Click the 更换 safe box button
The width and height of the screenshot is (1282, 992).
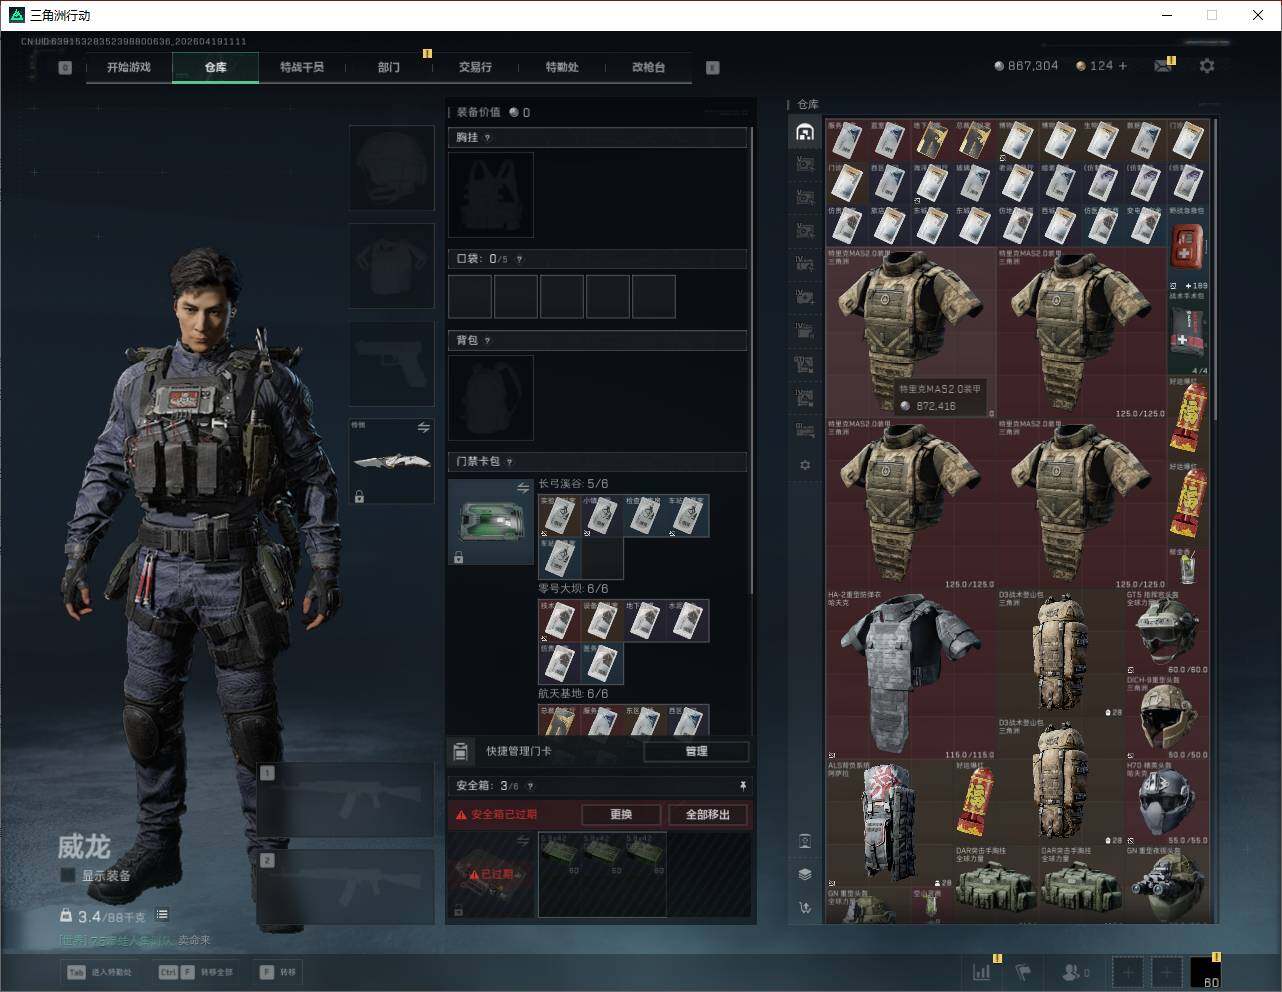click(621, 814)
